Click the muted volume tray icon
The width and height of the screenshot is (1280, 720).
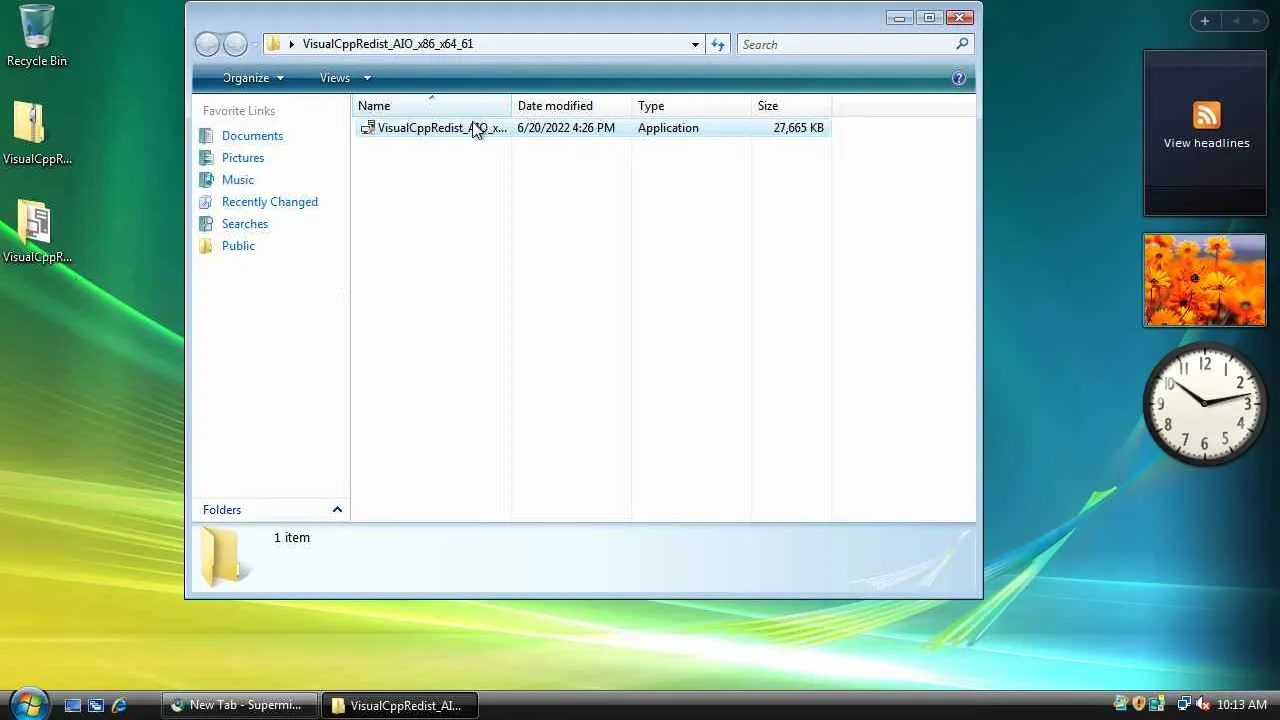click(1202, 704)
